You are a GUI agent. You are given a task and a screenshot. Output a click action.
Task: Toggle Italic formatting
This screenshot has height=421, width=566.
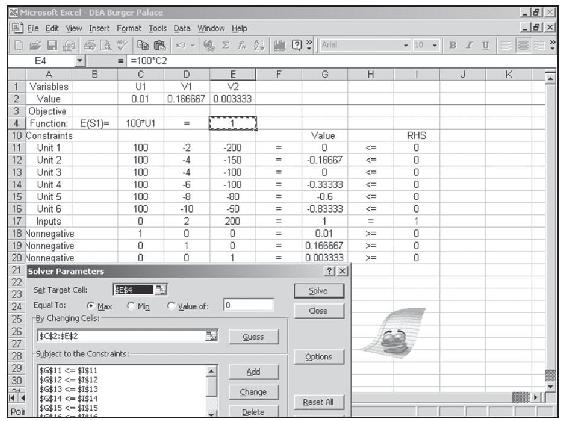pyautogui.click(x=469, y=45)
